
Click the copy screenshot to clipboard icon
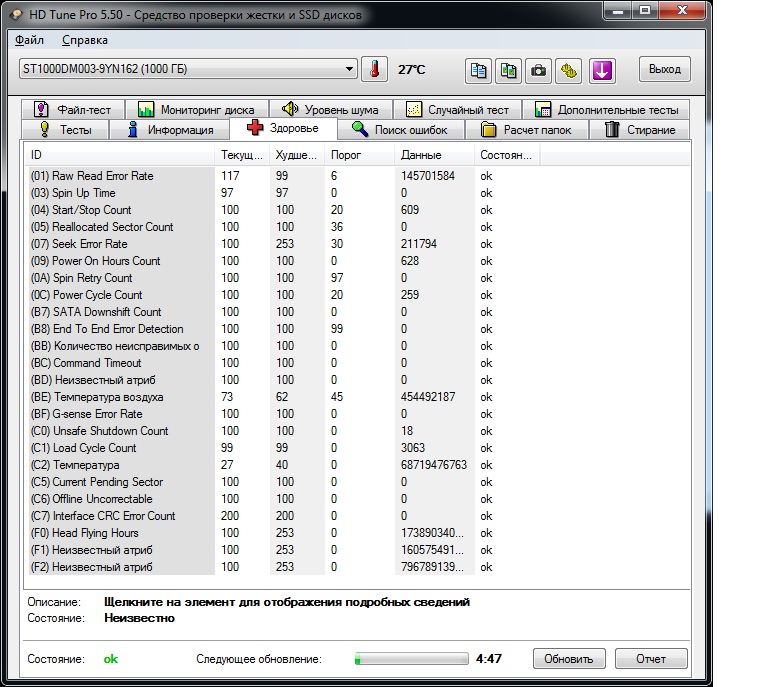pos(508,71)
